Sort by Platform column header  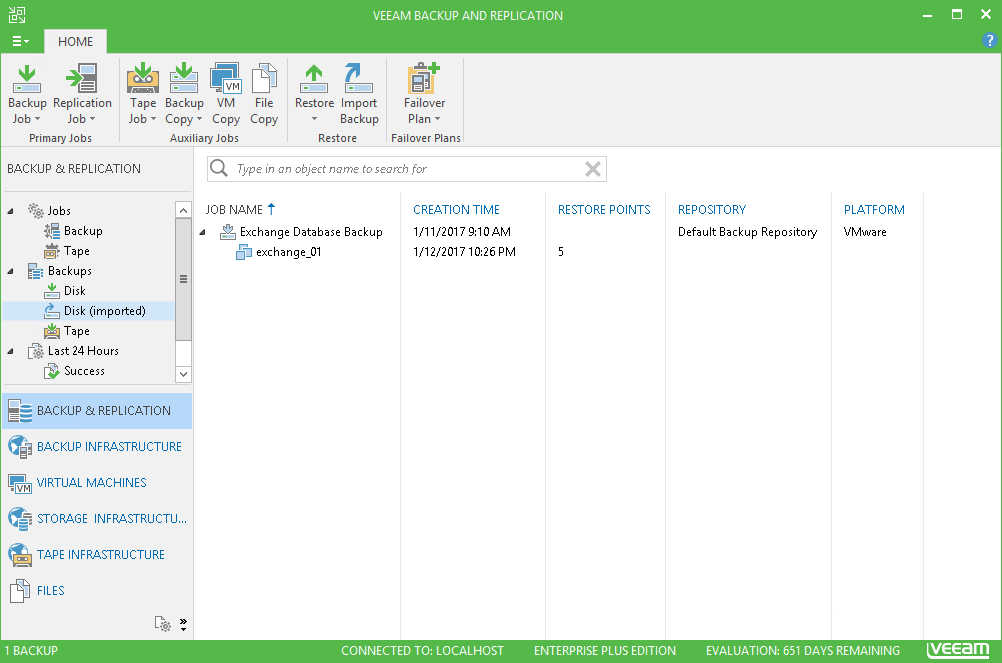pos(874,210)
